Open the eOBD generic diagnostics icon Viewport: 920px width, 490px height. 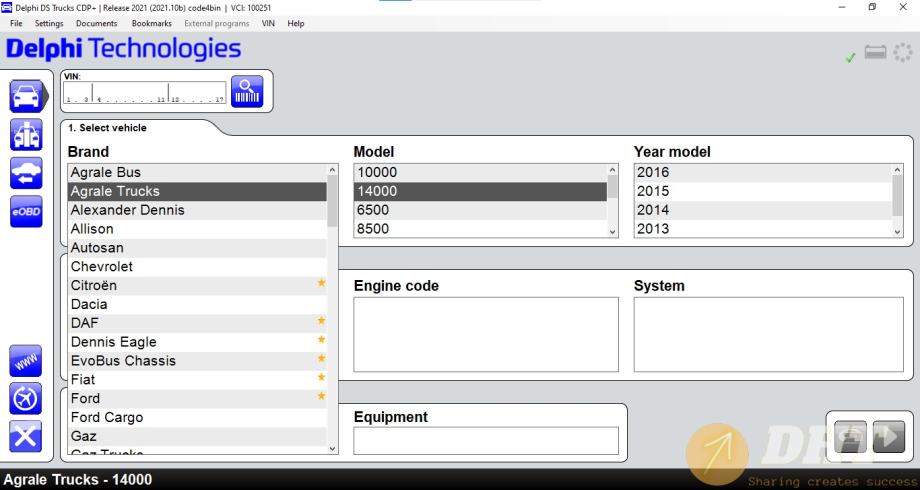tap(26, 211)
